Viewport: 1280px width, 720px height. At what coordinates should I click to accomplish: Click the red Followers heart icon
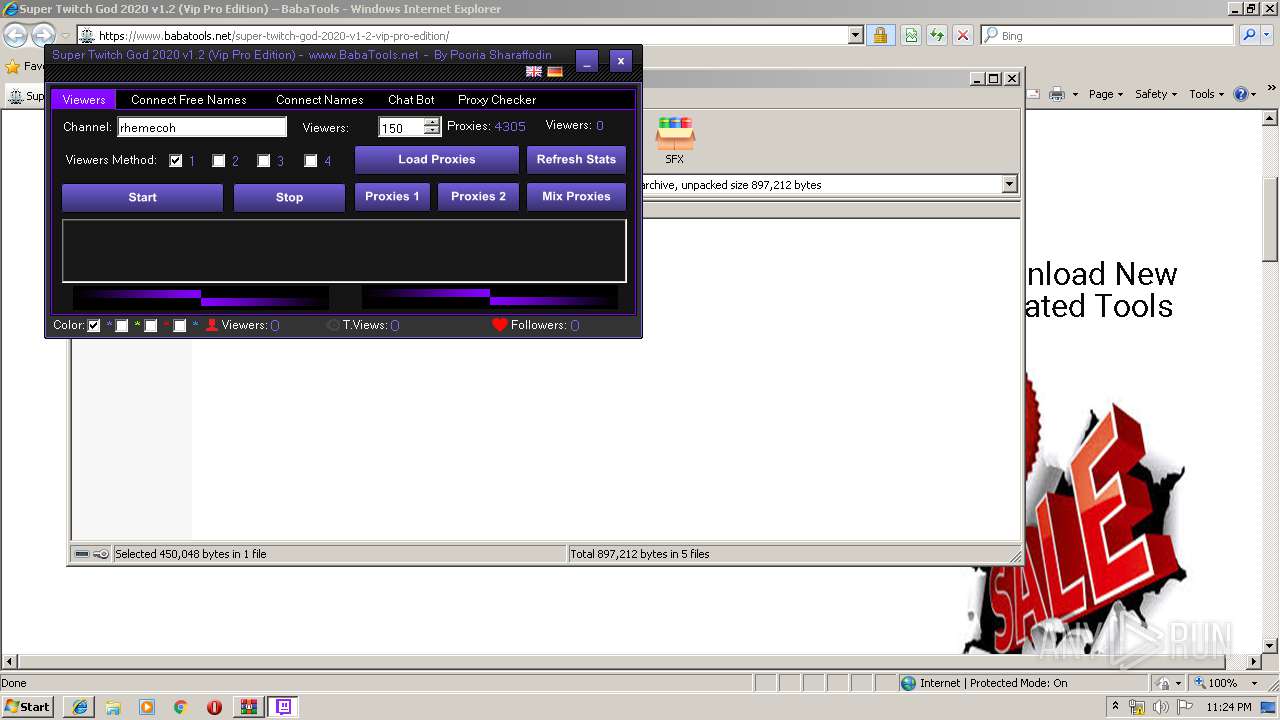tap(500, 325)
